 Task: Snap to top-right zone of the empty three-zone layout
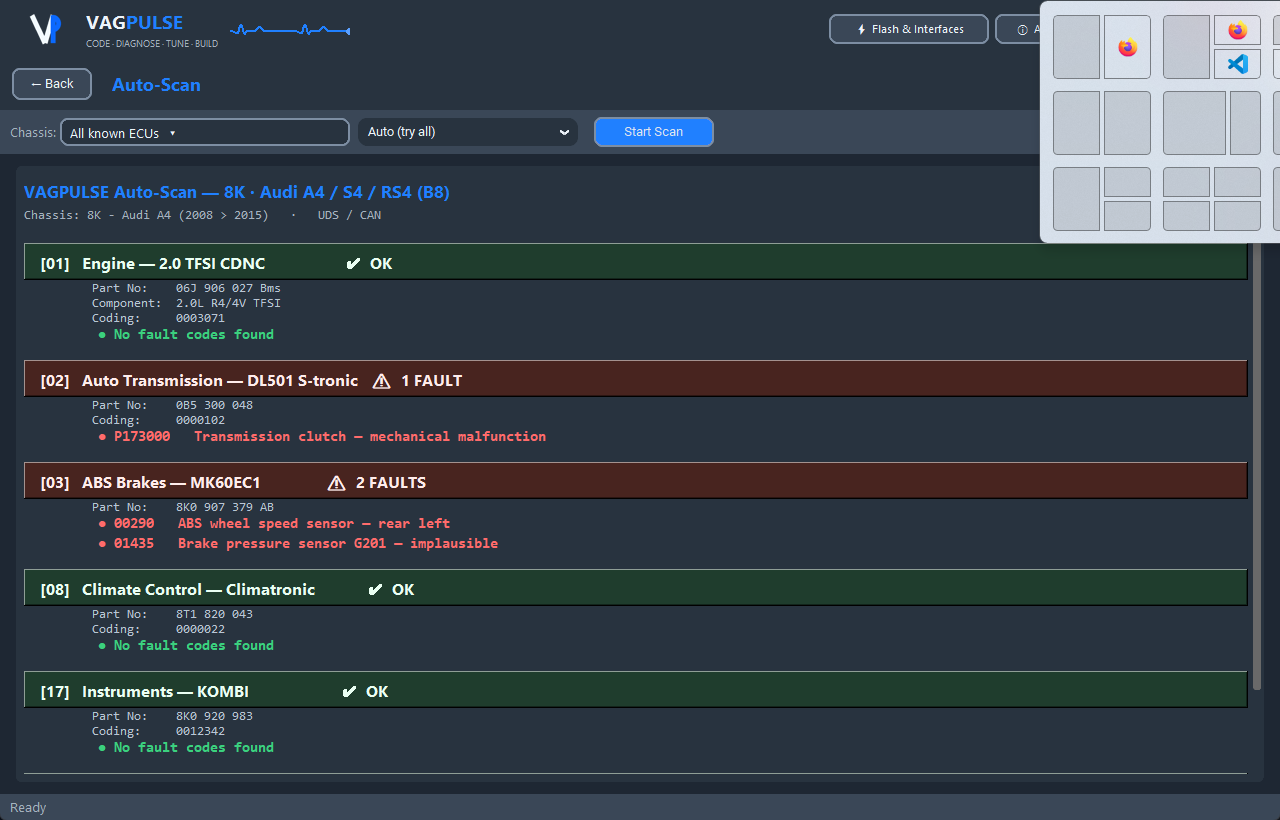[x=1127, y=182]
